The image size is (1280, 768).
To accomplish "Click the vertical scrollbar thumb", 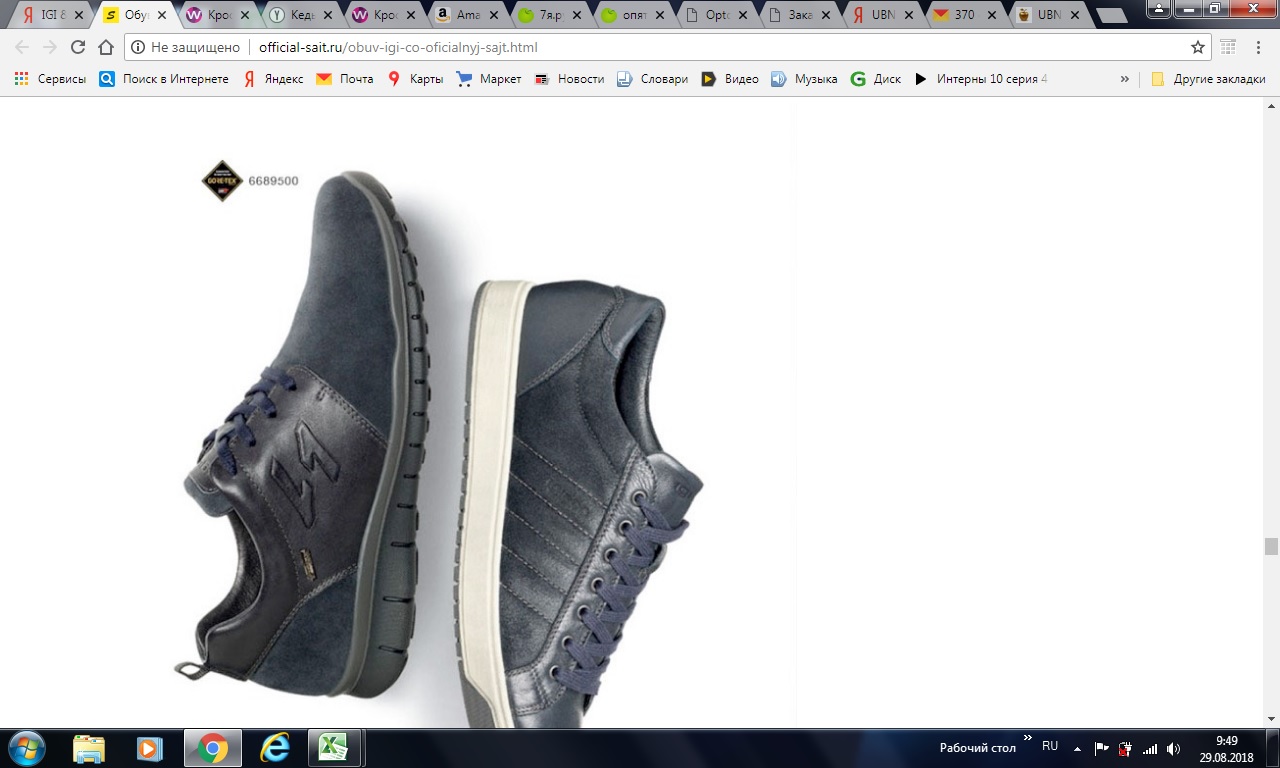I will tap(1271, 546).
